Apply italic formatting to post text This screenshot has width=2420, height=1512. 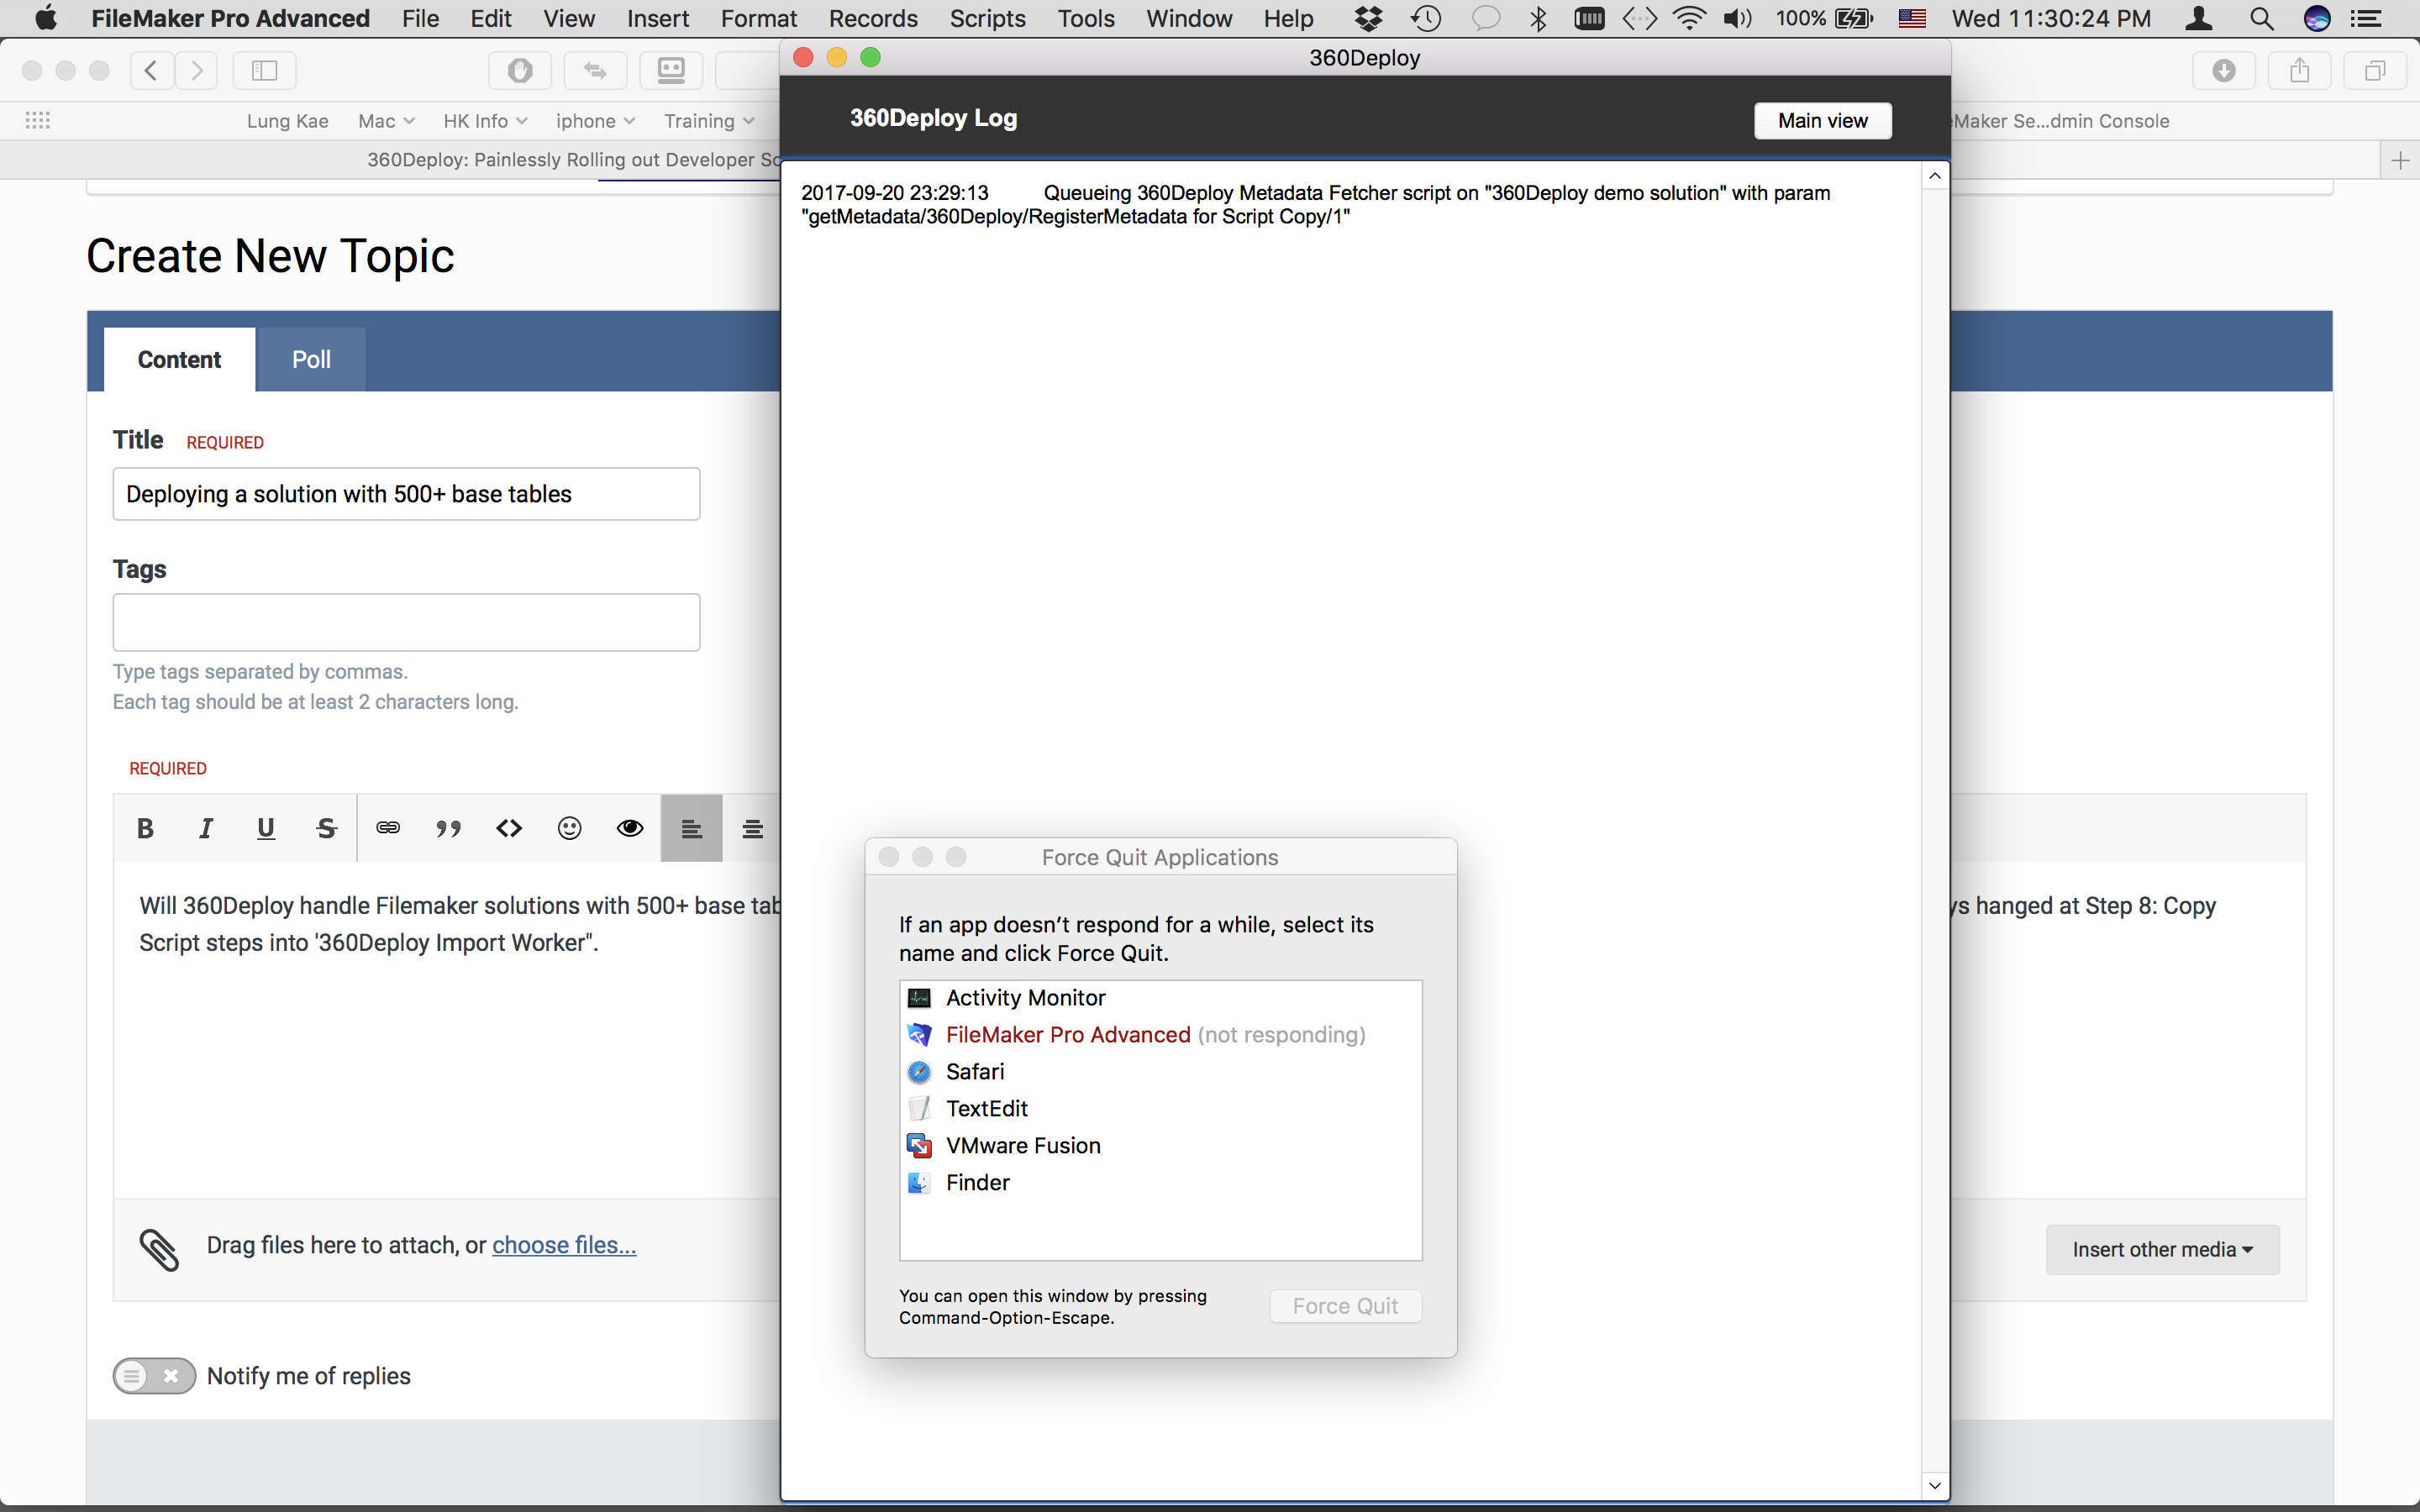pos(206,828)
